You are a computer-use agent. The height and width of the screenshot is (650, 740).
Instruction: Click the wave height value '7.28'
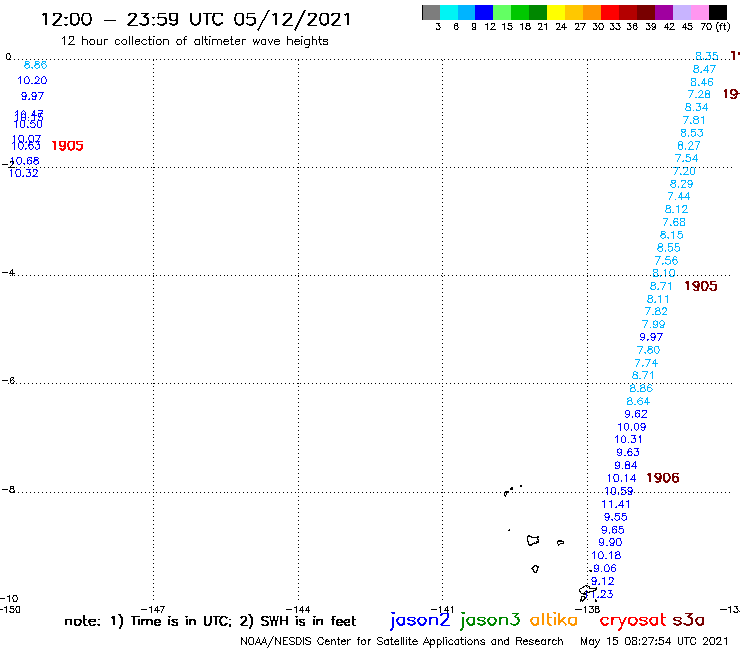pos(699,94)
